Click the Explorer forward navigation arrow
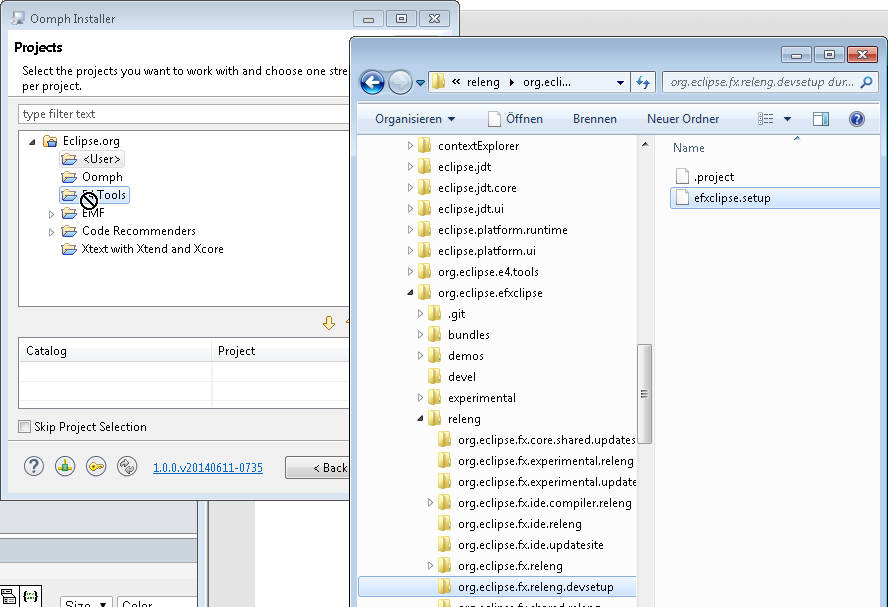Screen dimensions: 888x607 [400, 83]
